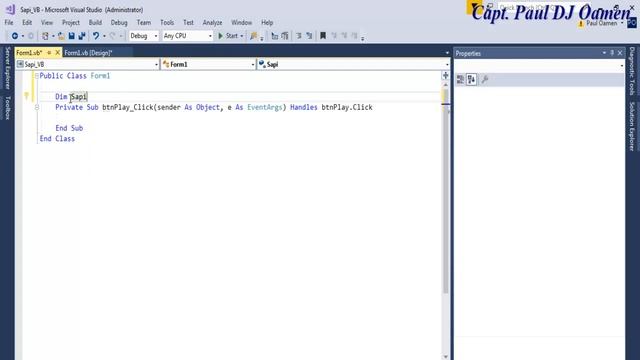Click the toolbar icon just left of the outdent icon
Image resolution: width=640 pixels, height=360 pixels.
point(285,36)
